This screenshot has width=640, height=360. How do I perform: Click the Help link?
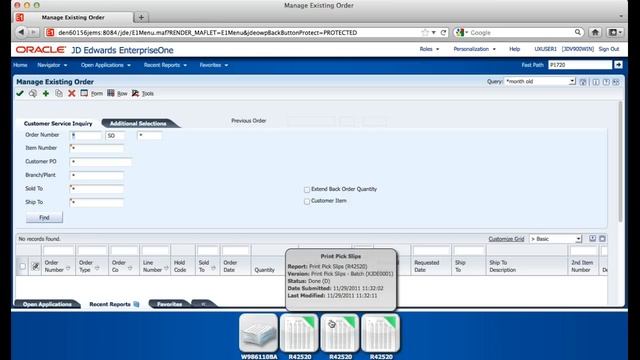514,49
